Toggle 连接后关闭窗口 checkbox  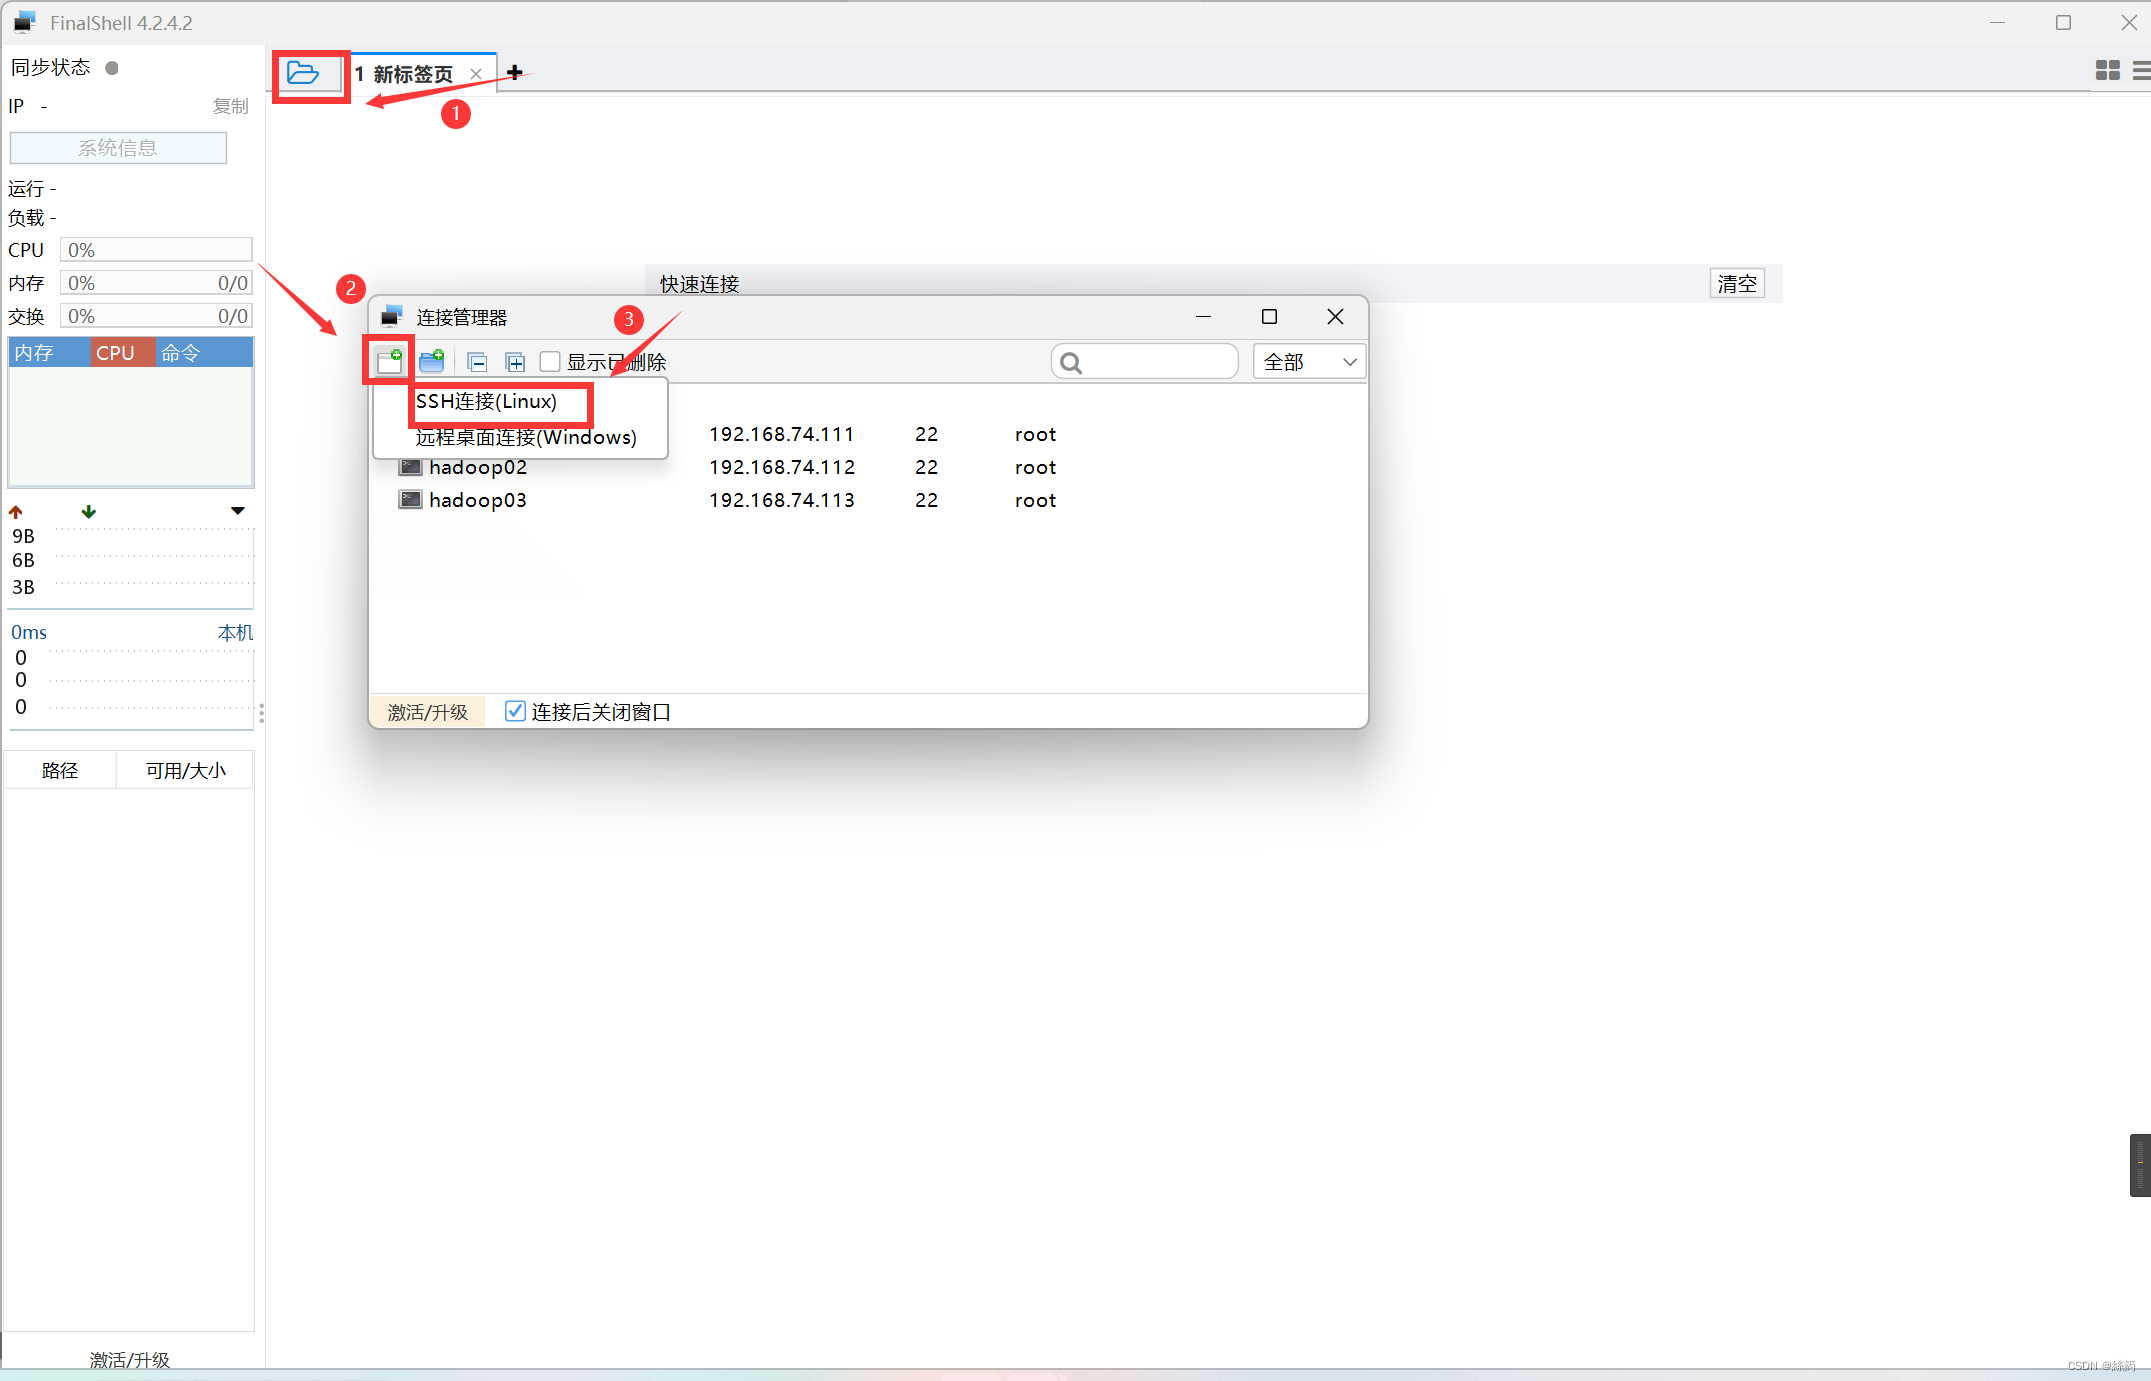[515, 711]
